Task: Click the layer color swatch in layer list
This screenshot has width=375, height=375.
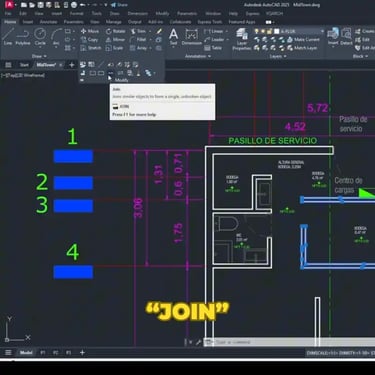Action: [277, 31]
